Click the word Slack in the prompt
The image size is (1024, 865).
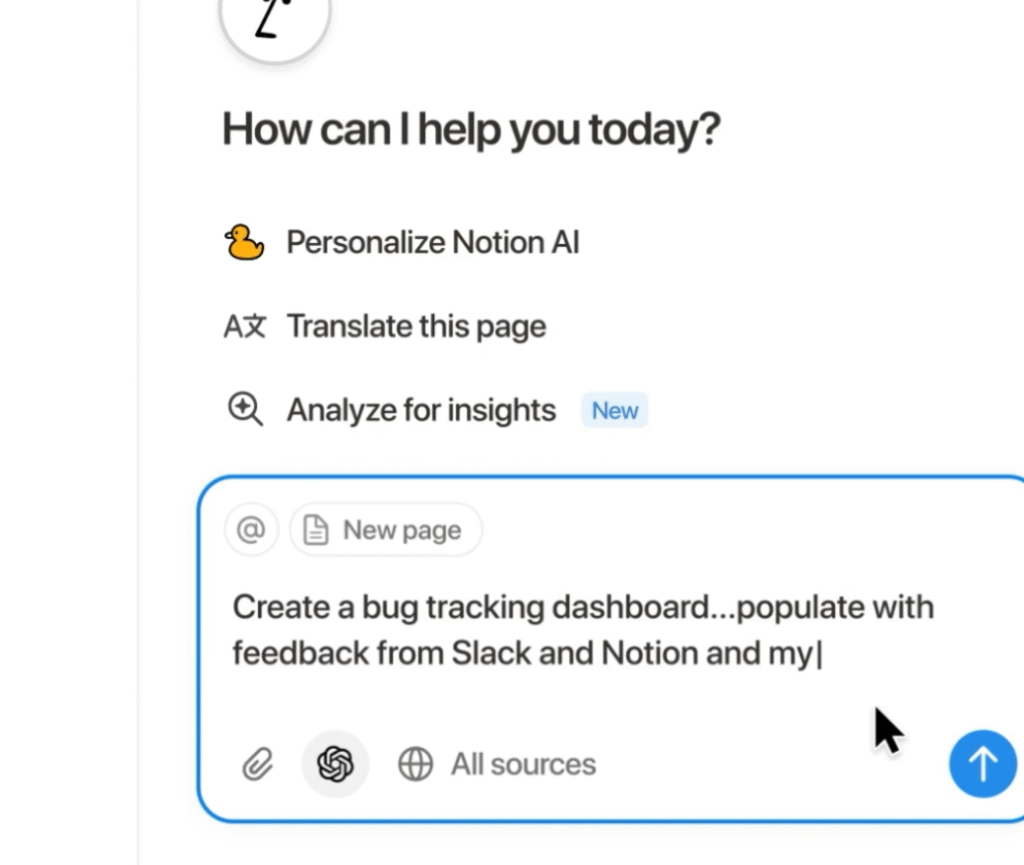(491, 653)
